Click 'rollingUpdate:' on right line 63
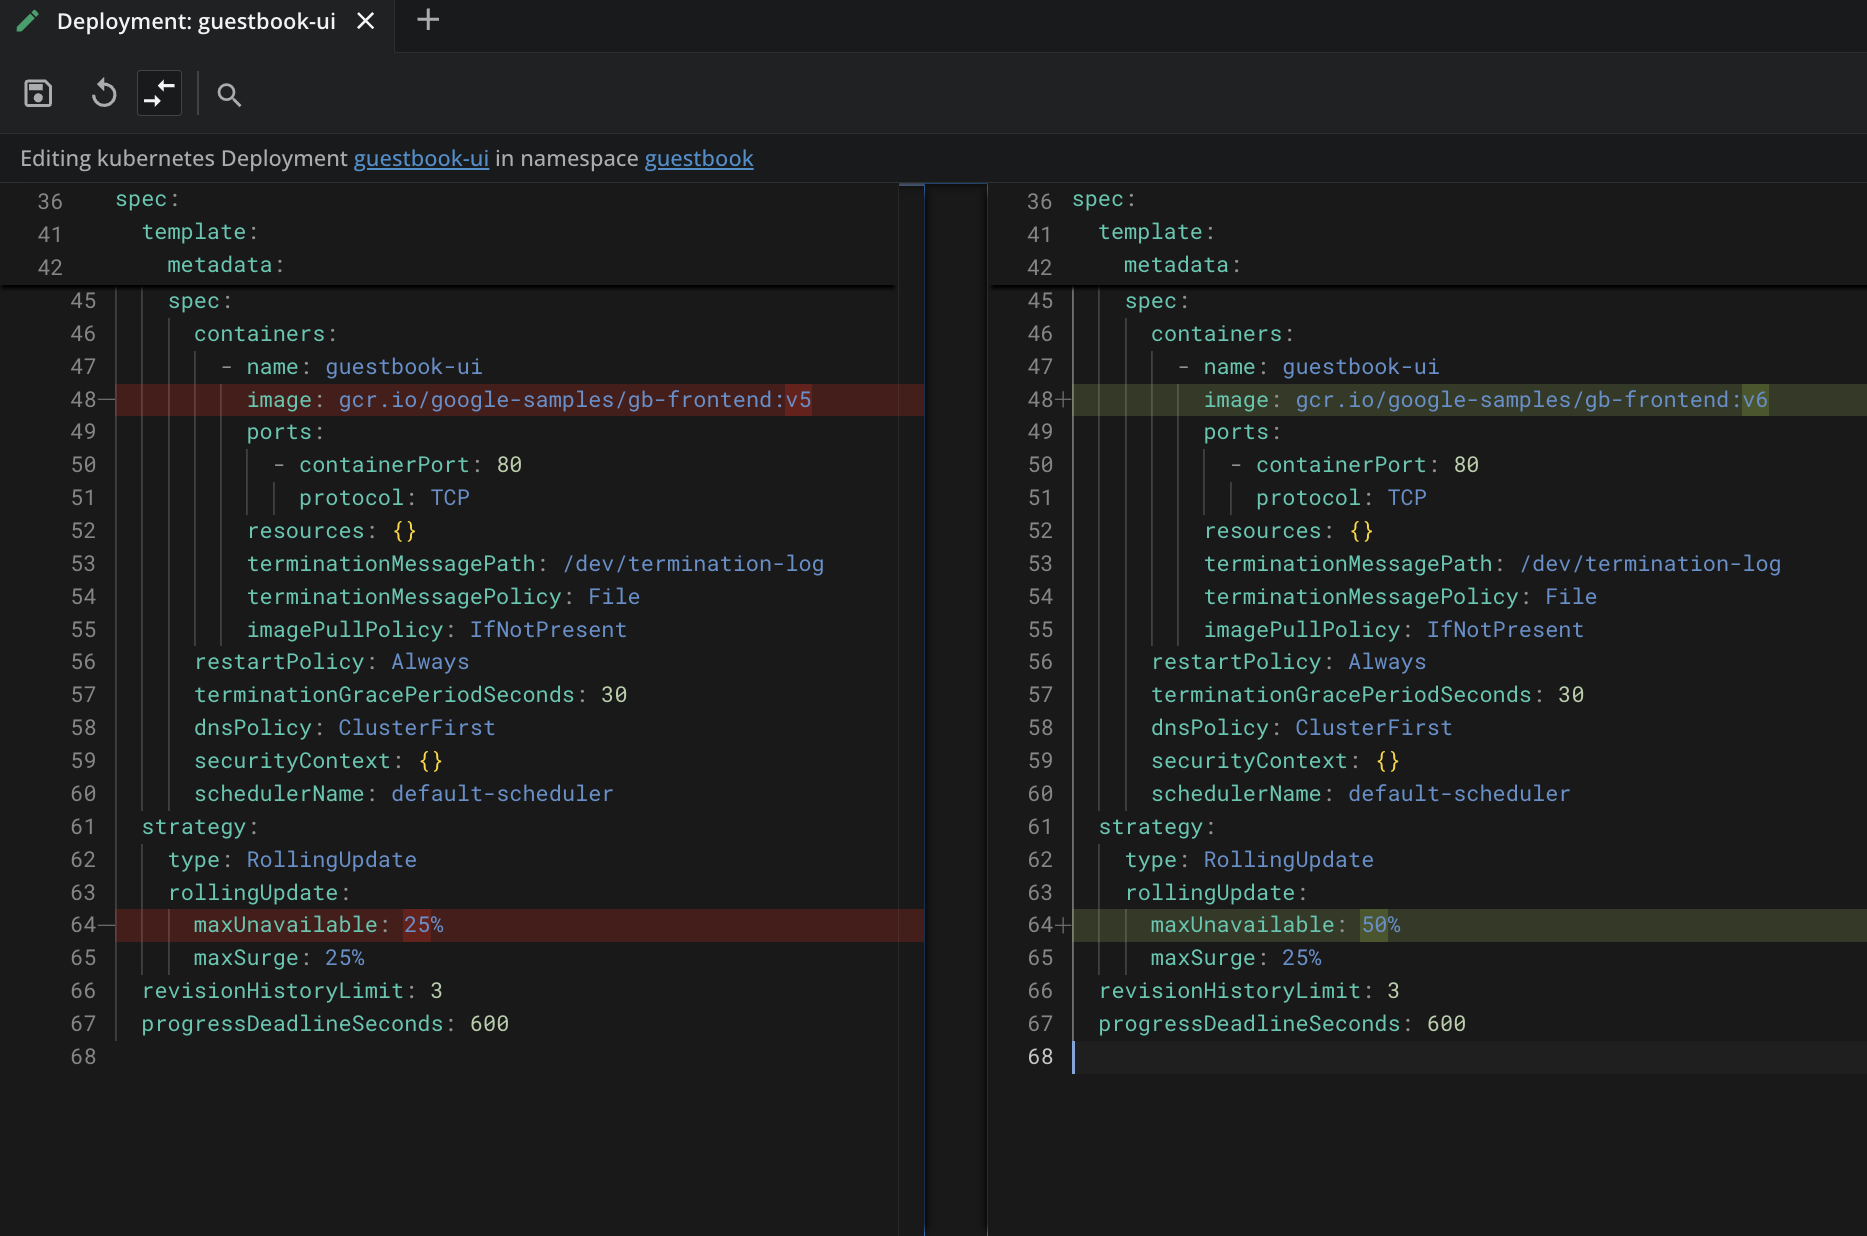Viewport: 1867px width, 1236px height. coord(1215,893)
